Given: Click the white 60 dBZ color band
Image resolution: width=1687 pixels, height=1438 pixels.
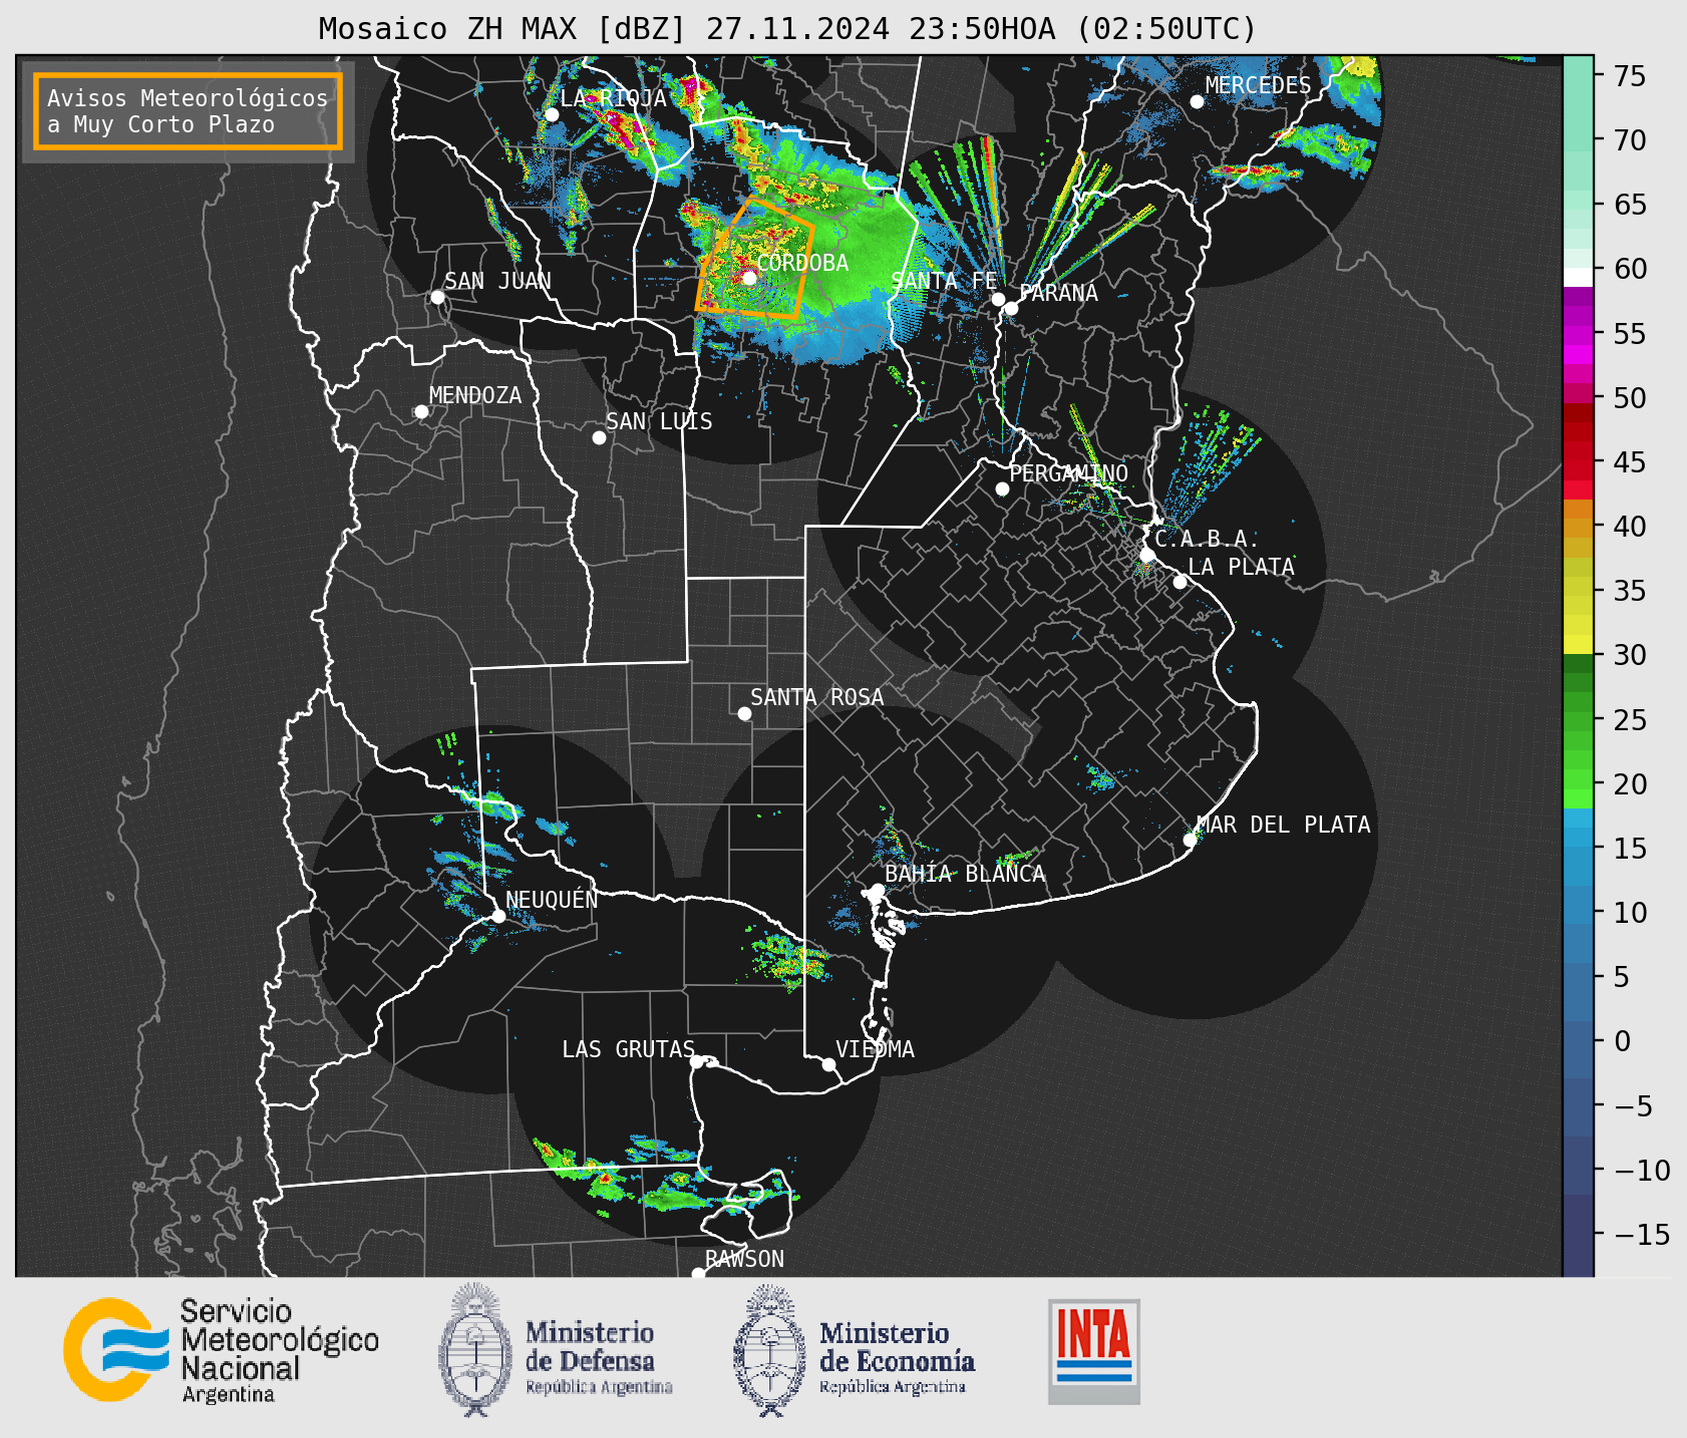Looking at the screenshot, I should click(1578, 277).
